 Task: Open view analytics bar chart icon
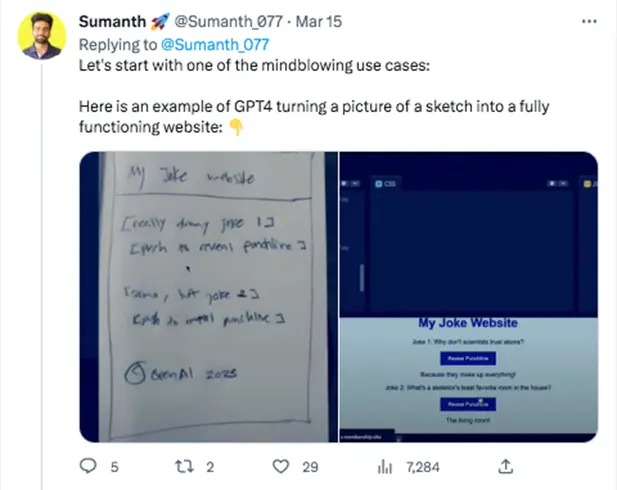click(x=383, y=466)
